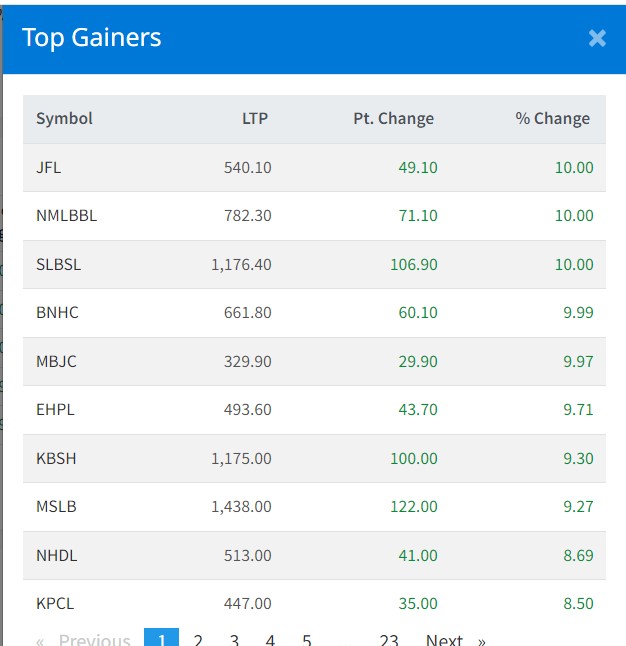The width and height of the screenshot is (626, 646).
Task: Sort by Symbol column header
Action: click(x=64, y=118)
